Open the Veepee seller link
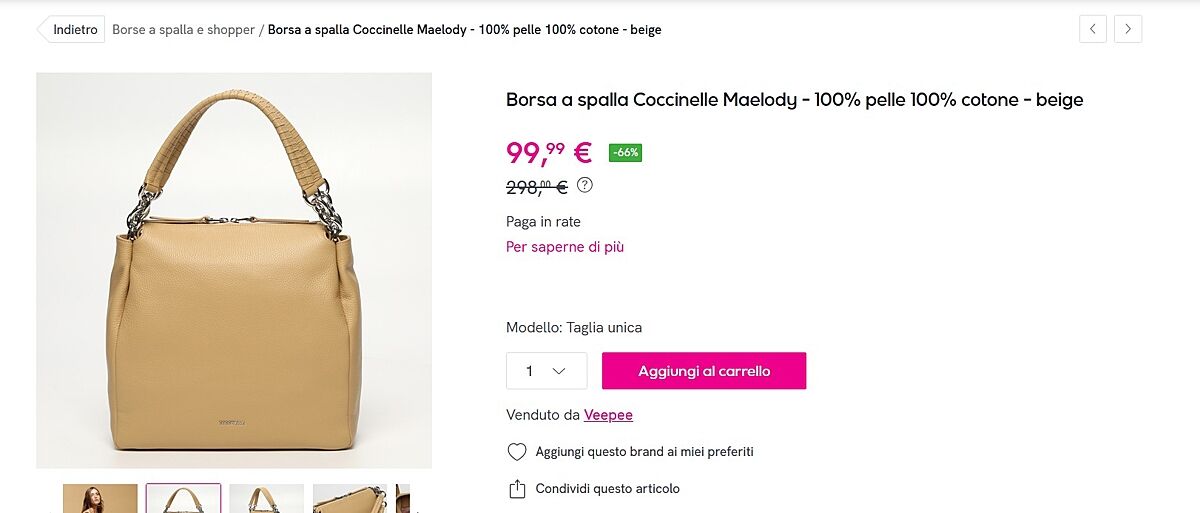1200x513 pixels. click(x=608, y=415)
